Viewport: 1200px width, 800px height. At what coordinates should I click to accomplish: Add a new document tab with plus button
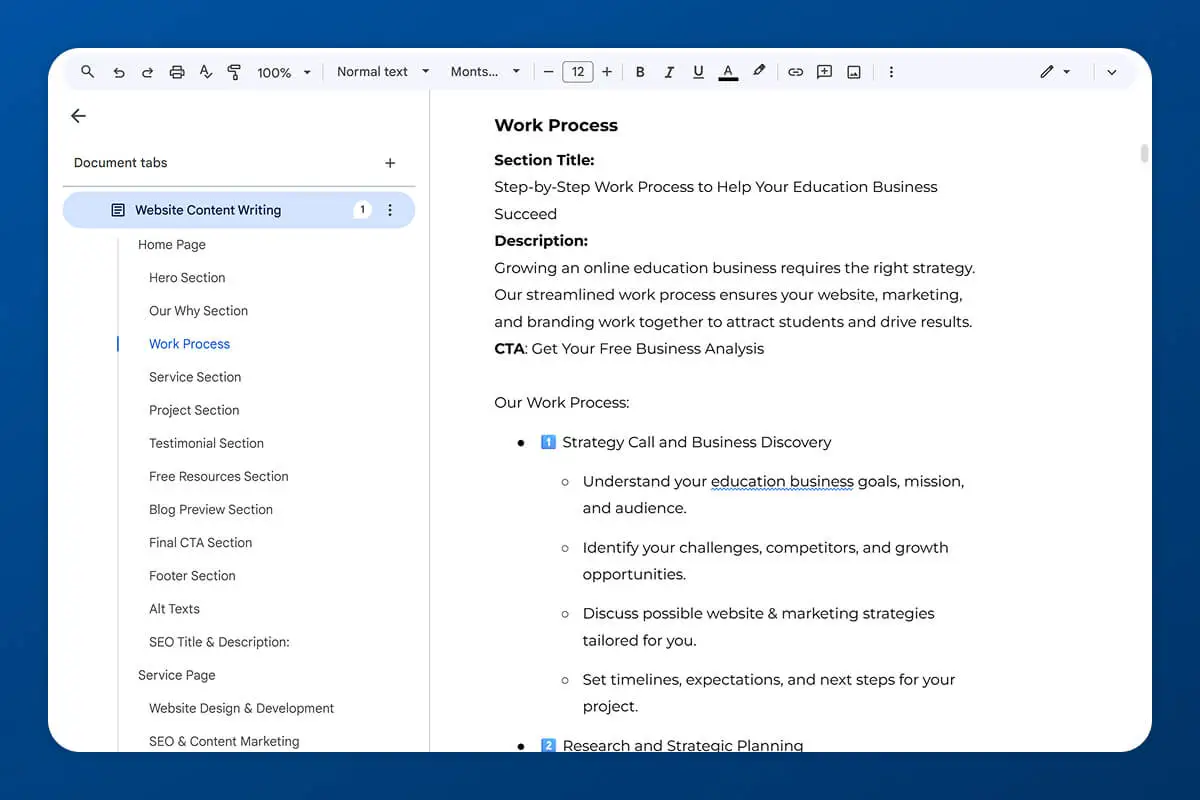coord(390,162)
